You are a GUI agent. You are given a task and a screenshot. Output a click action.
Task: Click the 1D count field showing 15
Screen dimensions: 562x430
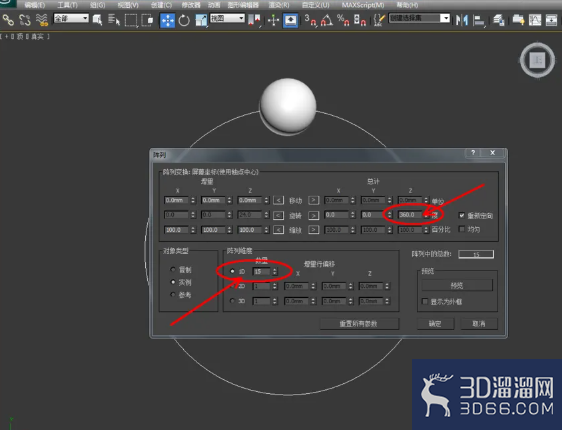(261, 272)
